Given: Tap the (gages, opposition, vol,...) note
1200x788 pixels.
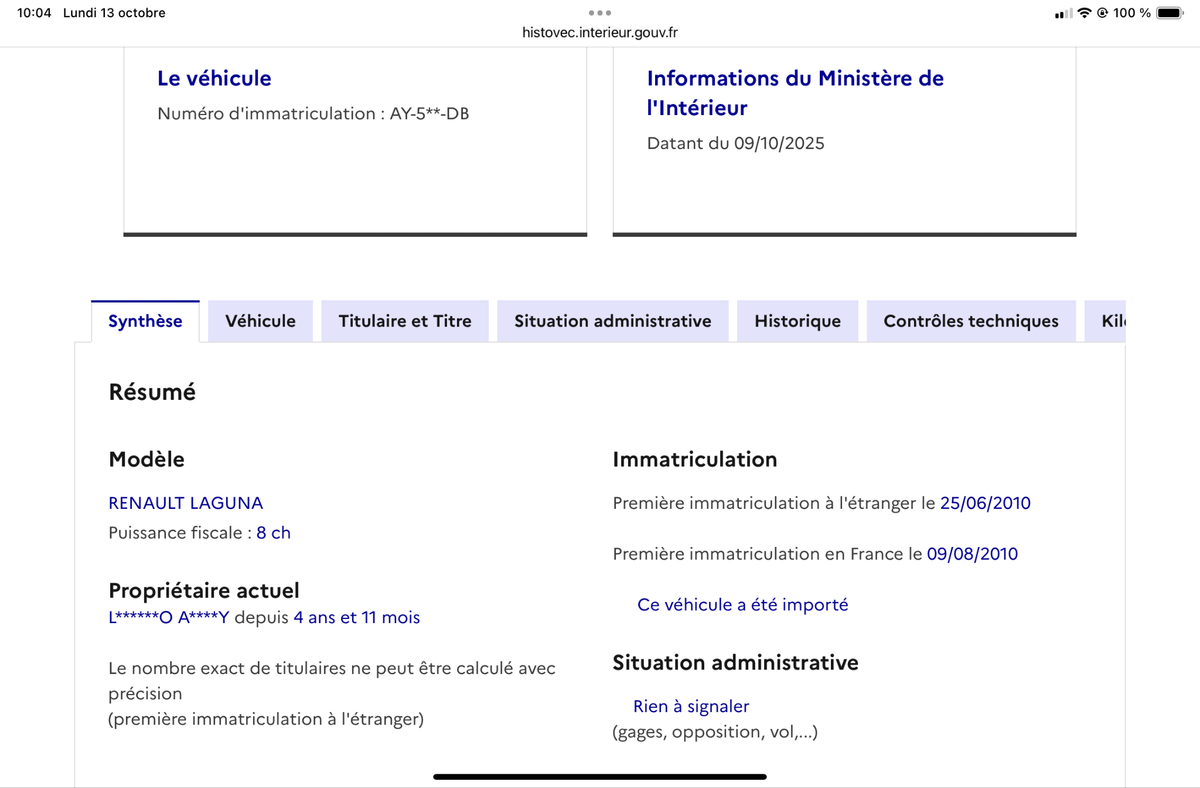Looking at the screenshot, I should [x=715, y=732].
